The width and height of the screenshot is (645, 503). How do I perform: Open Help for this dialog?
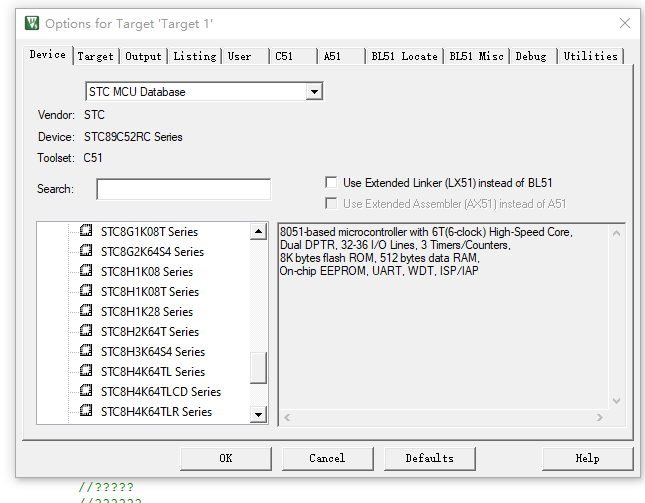(587, 459)
